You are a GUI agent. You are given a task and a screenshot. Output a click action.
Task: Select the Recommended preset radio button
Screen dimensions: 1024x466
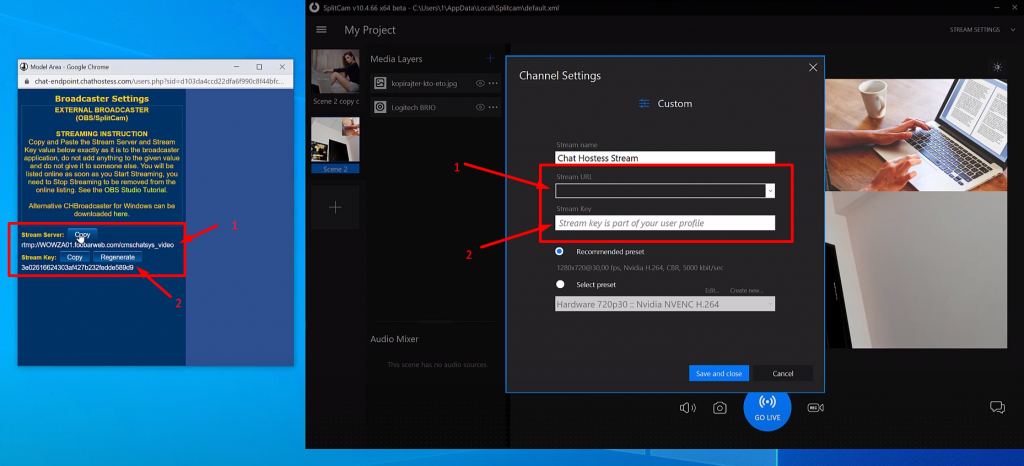coord(560,251)
